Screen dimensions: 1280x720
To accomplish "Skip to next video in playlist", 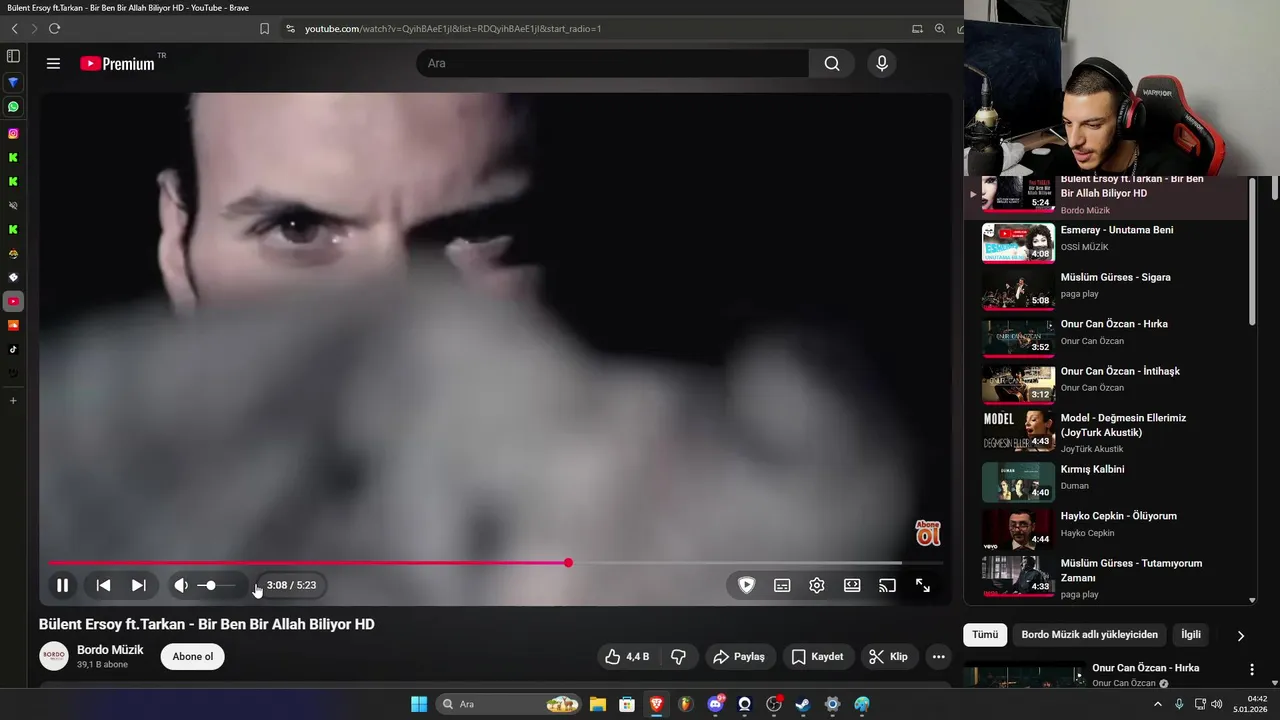I will coord(139,585).
